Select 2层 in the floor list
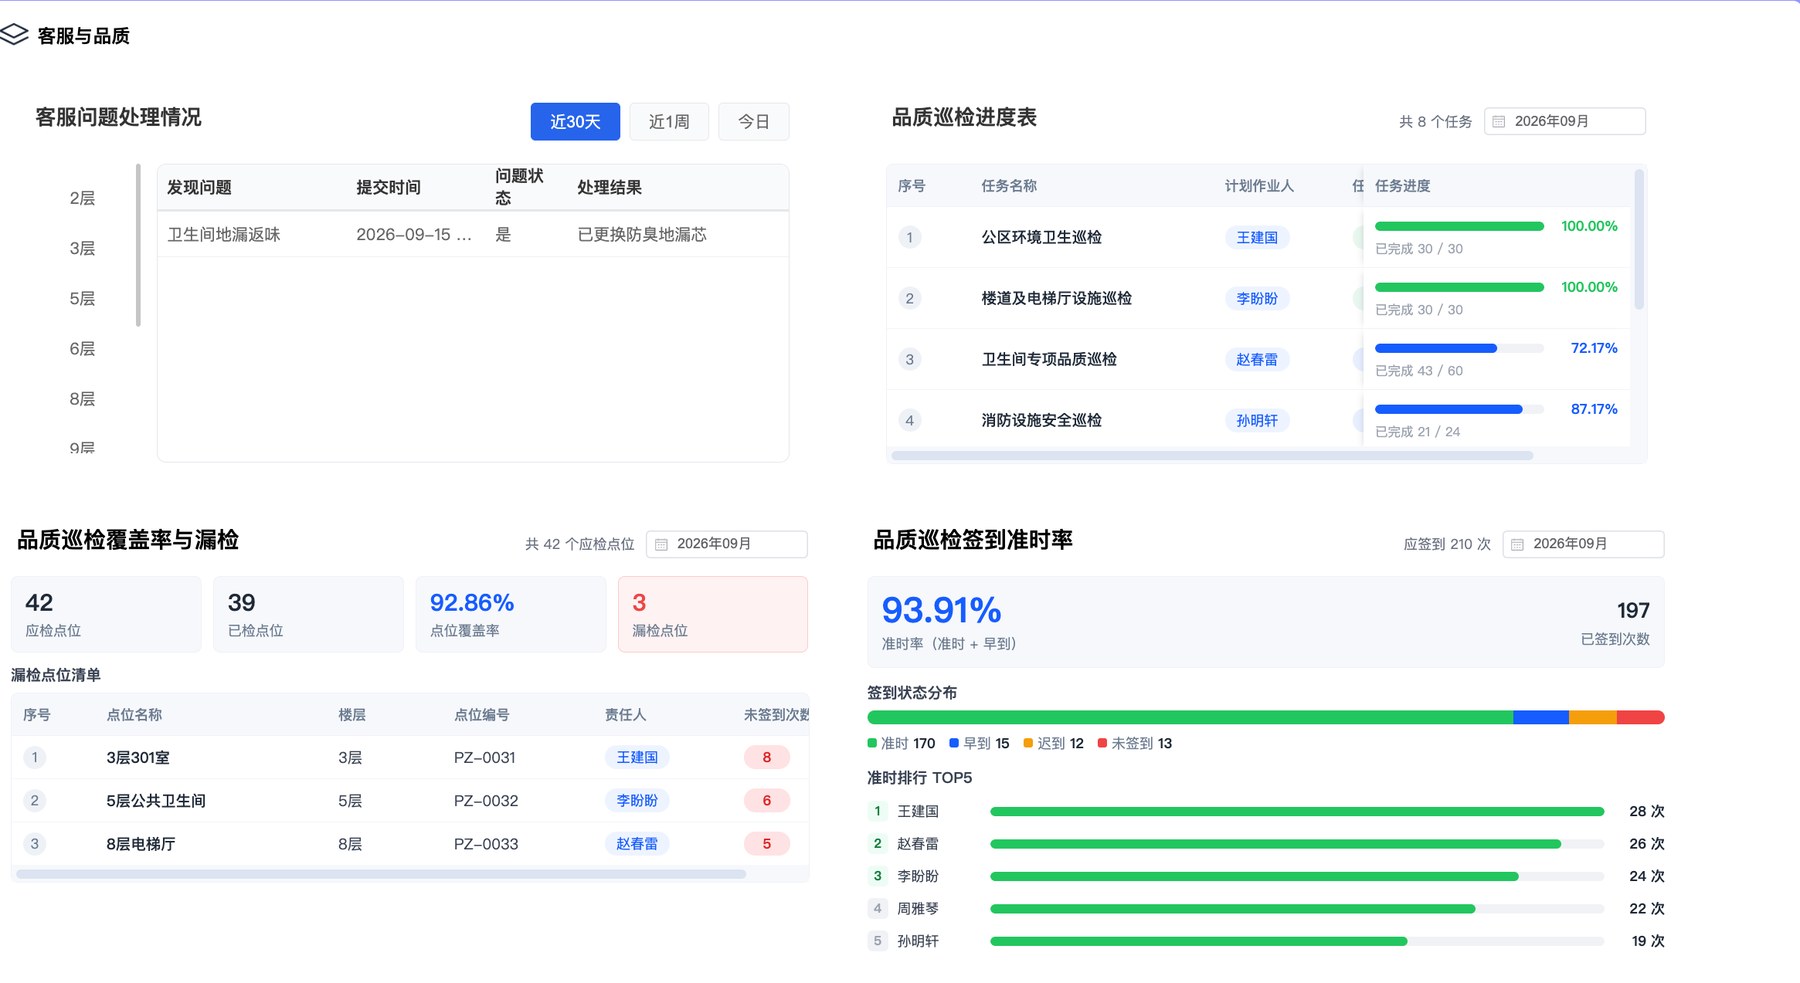Image resolution: width=1800 pixels, height=983 pixels. [82, 198]
